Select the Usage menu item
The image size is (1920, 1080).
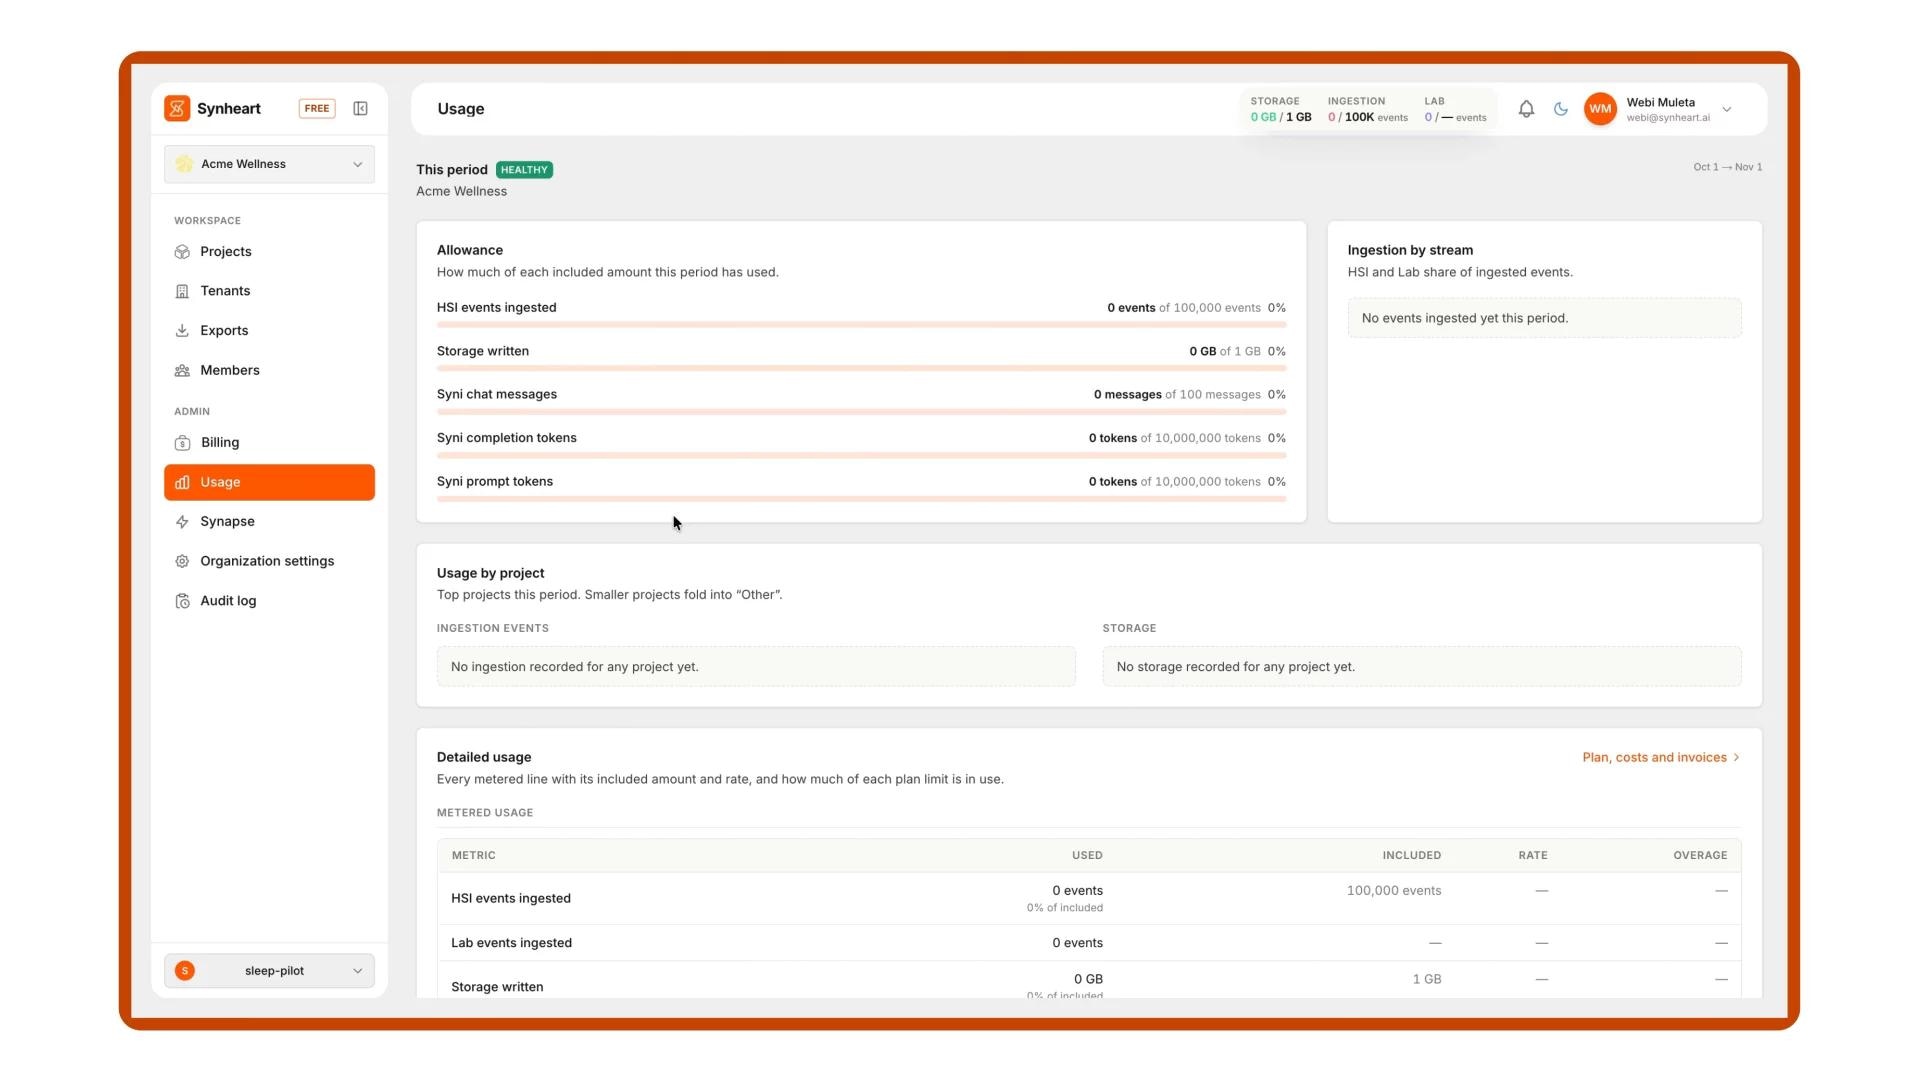pos(269,482)
